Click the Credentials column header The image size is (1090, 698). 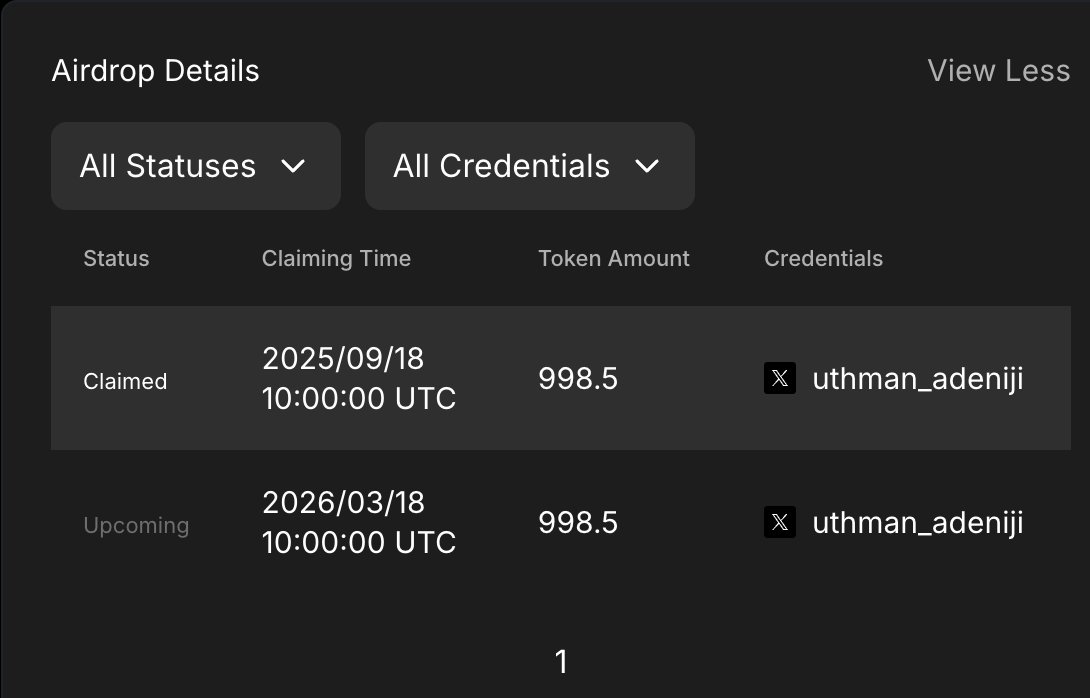click(823, 259)
